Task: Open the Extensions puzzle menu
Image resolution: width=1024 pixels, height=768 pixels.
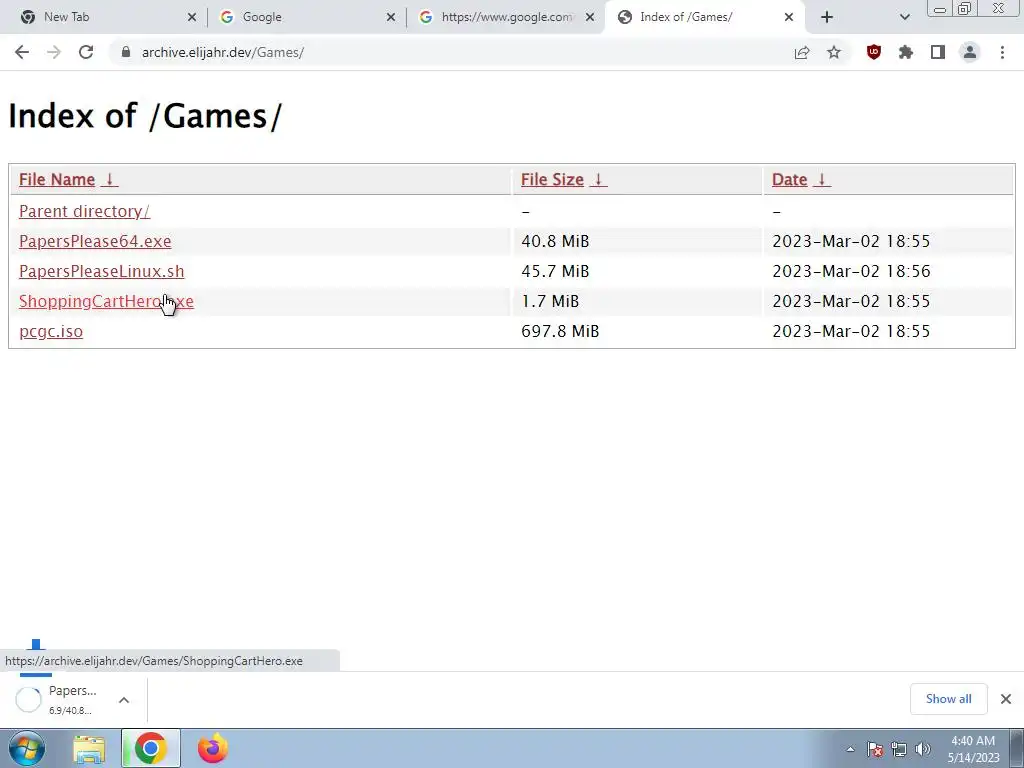Action: (x=906, y=52)
